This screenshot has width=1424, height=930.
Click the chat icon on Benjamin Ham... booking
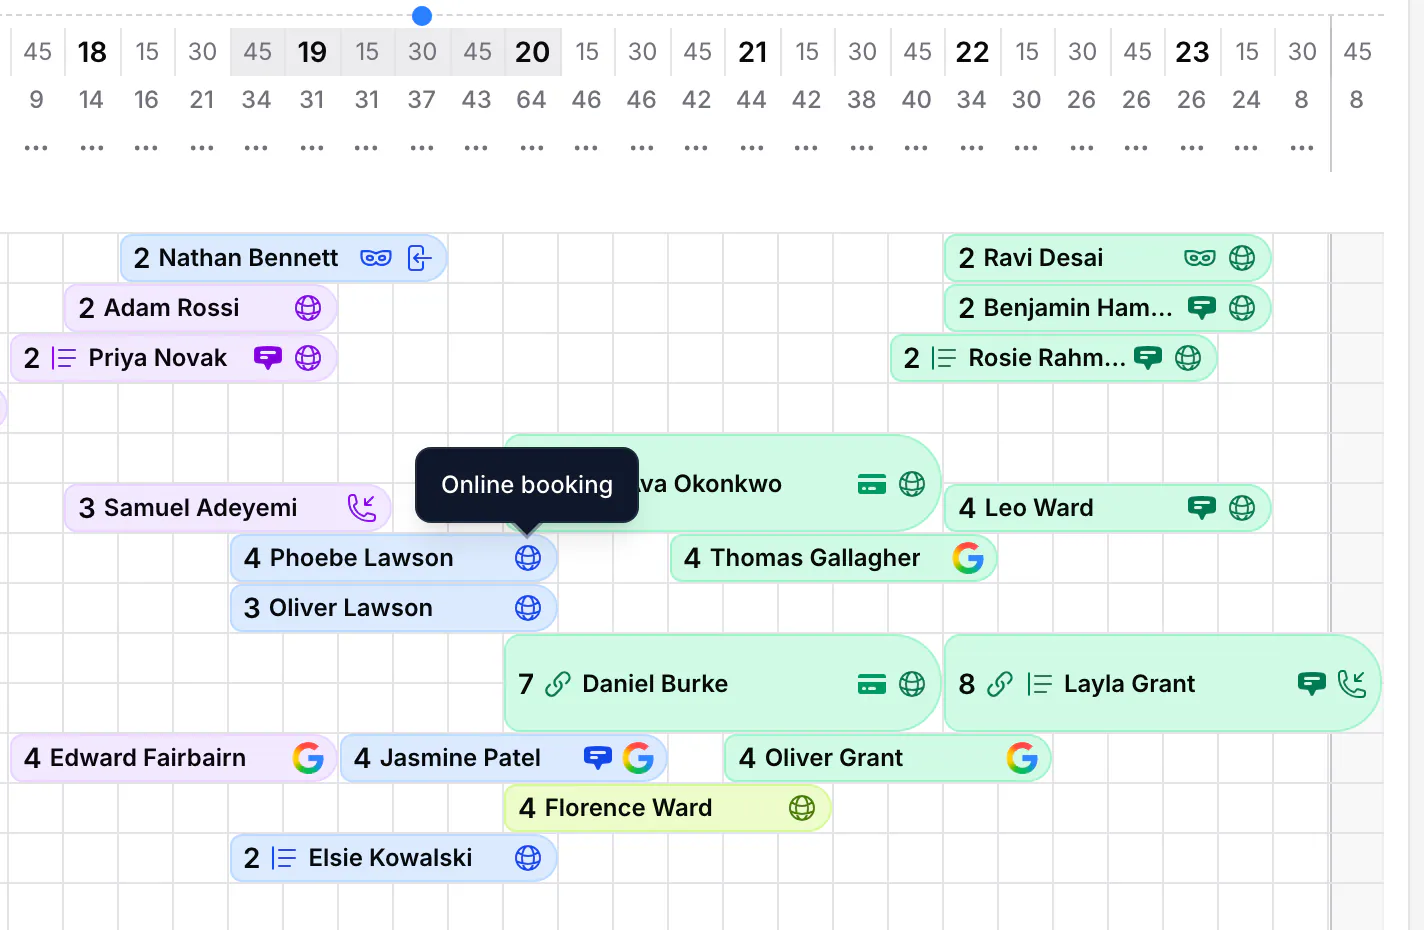coord(1202,308)
